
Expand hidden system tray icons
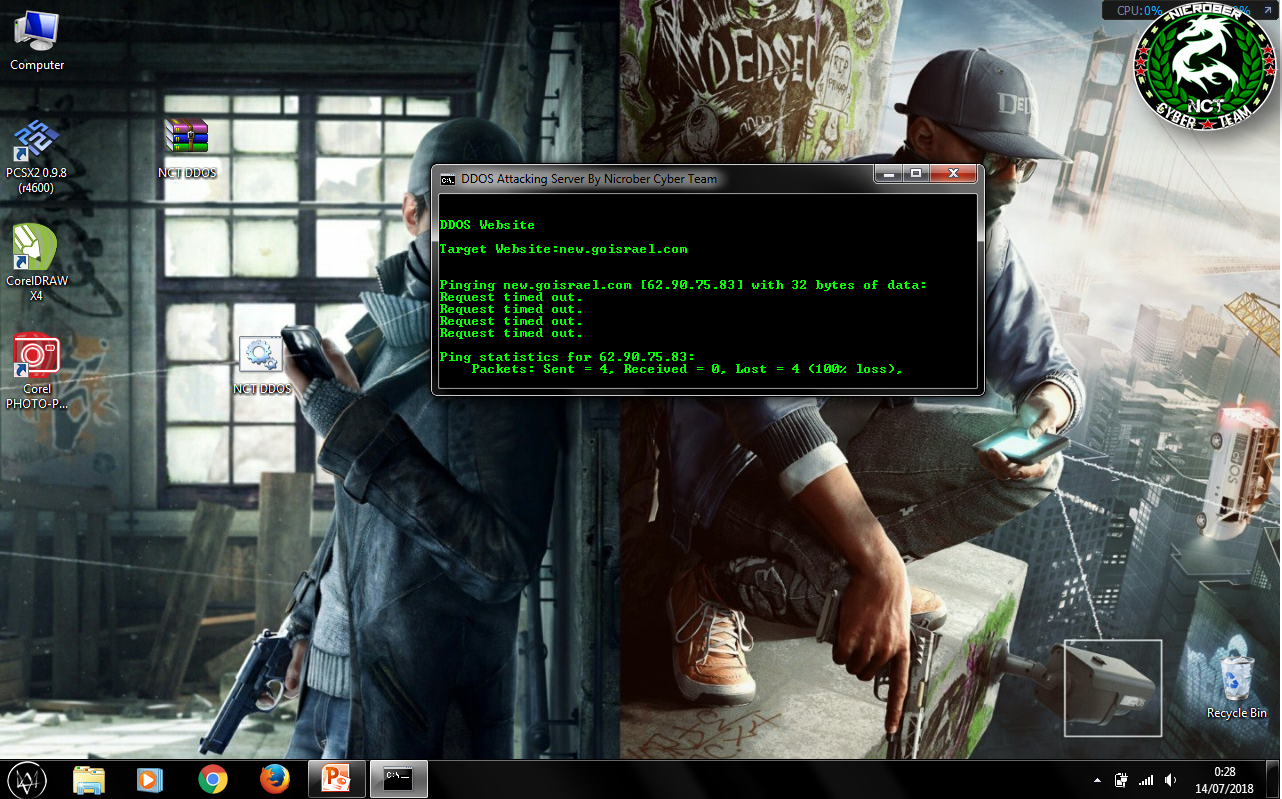[1097, 779]
